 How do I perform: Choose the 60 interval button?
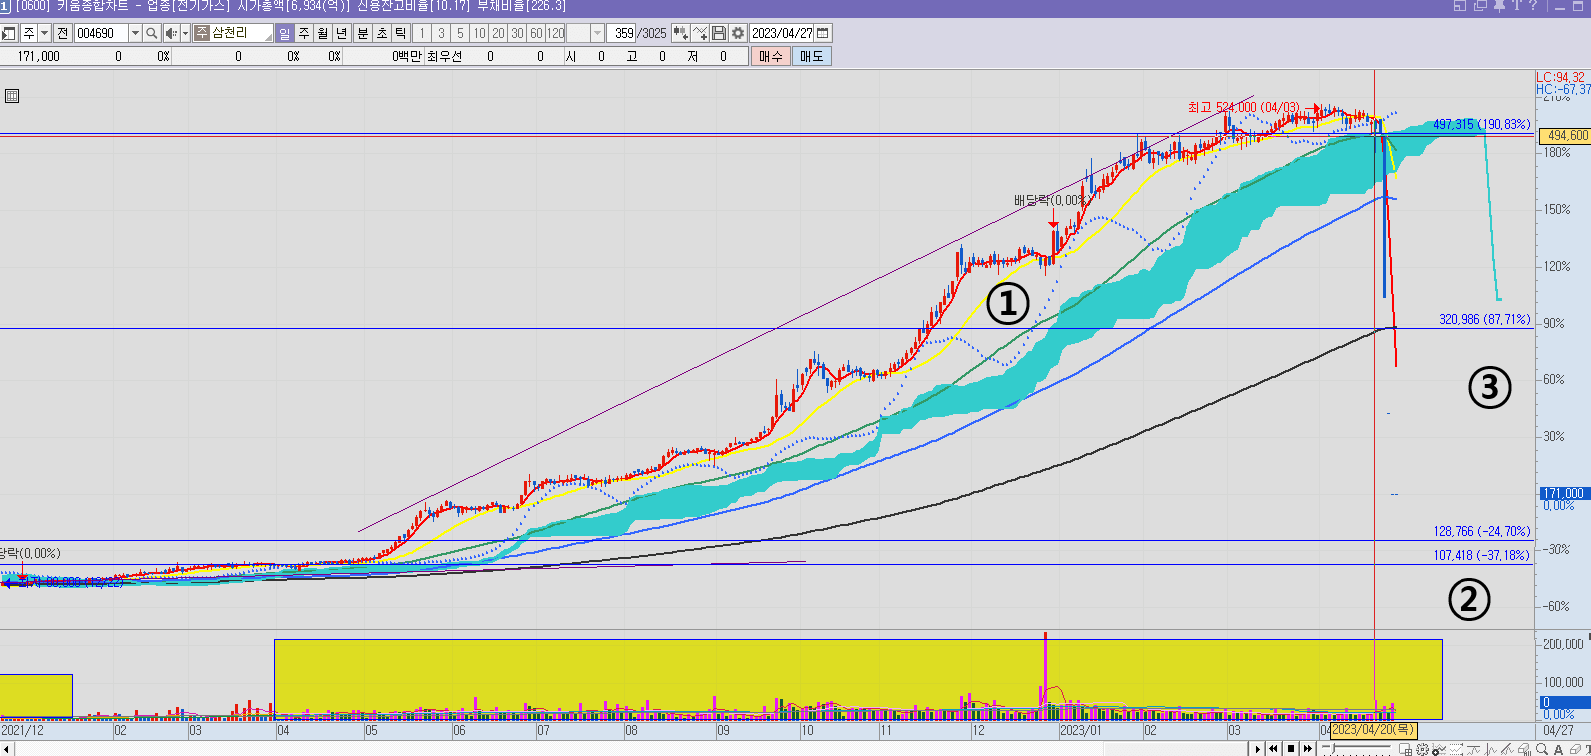pos(536,33)
